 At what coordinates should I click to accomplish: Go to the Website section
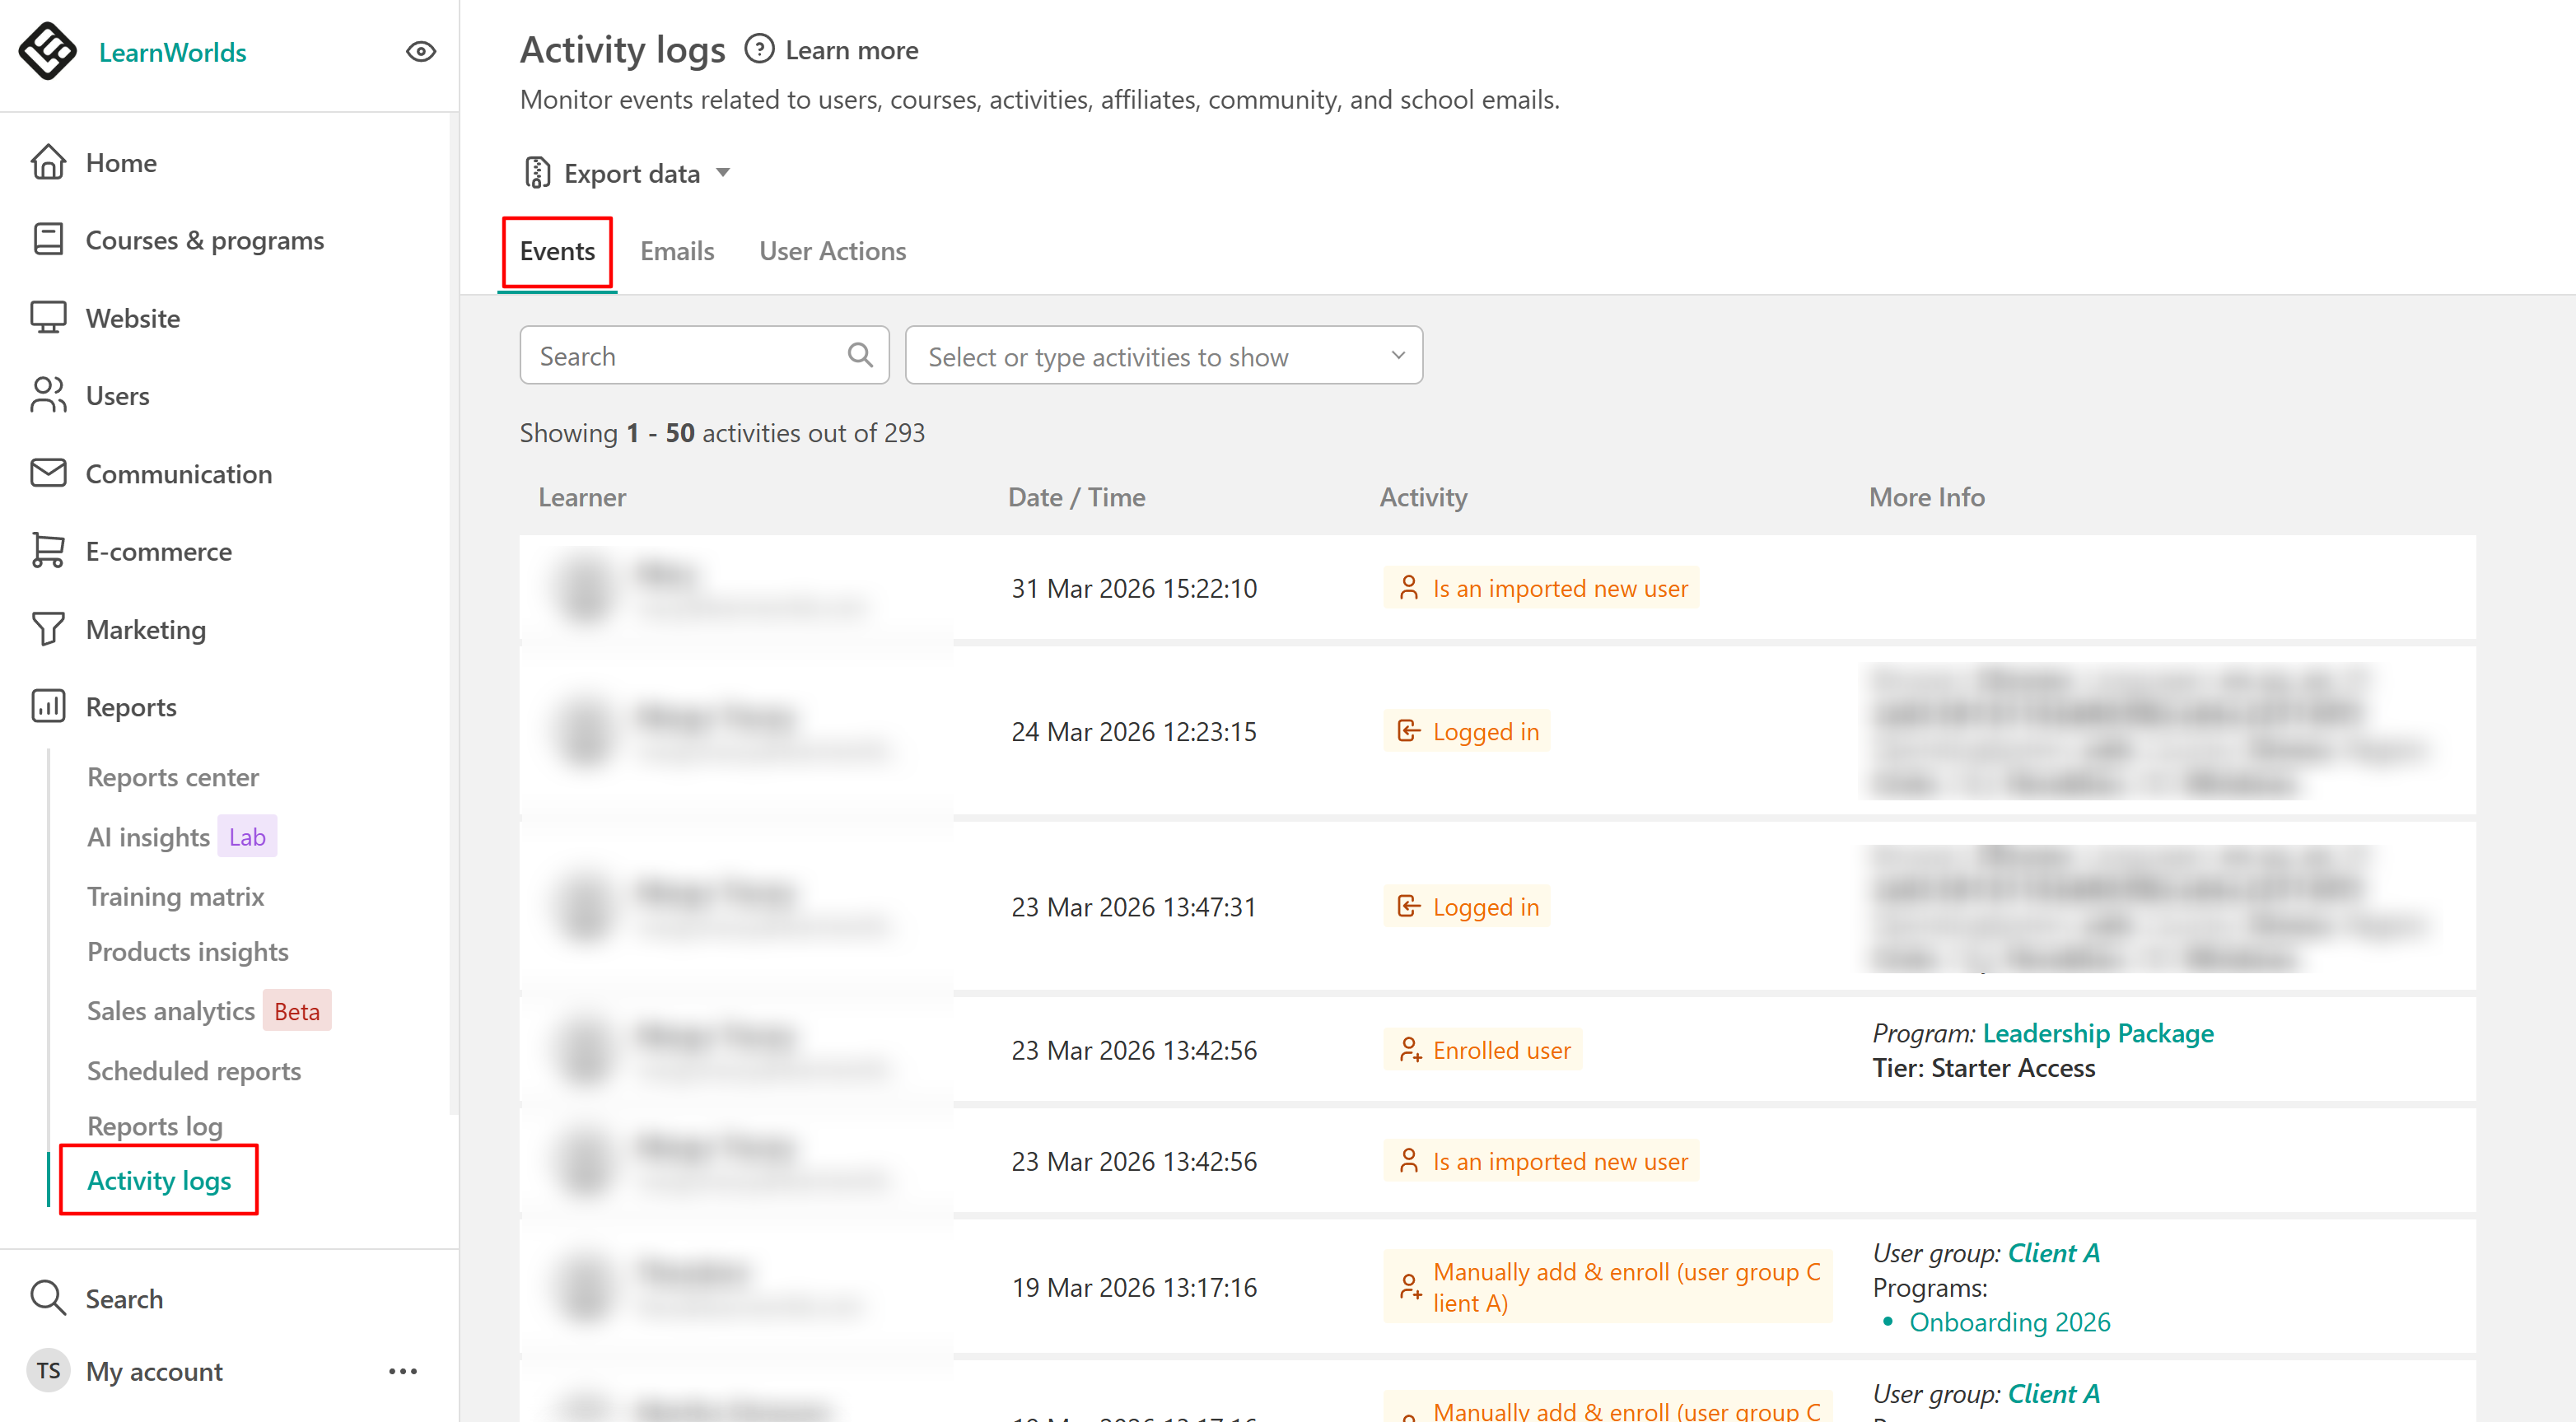click(x=132, y=318)
